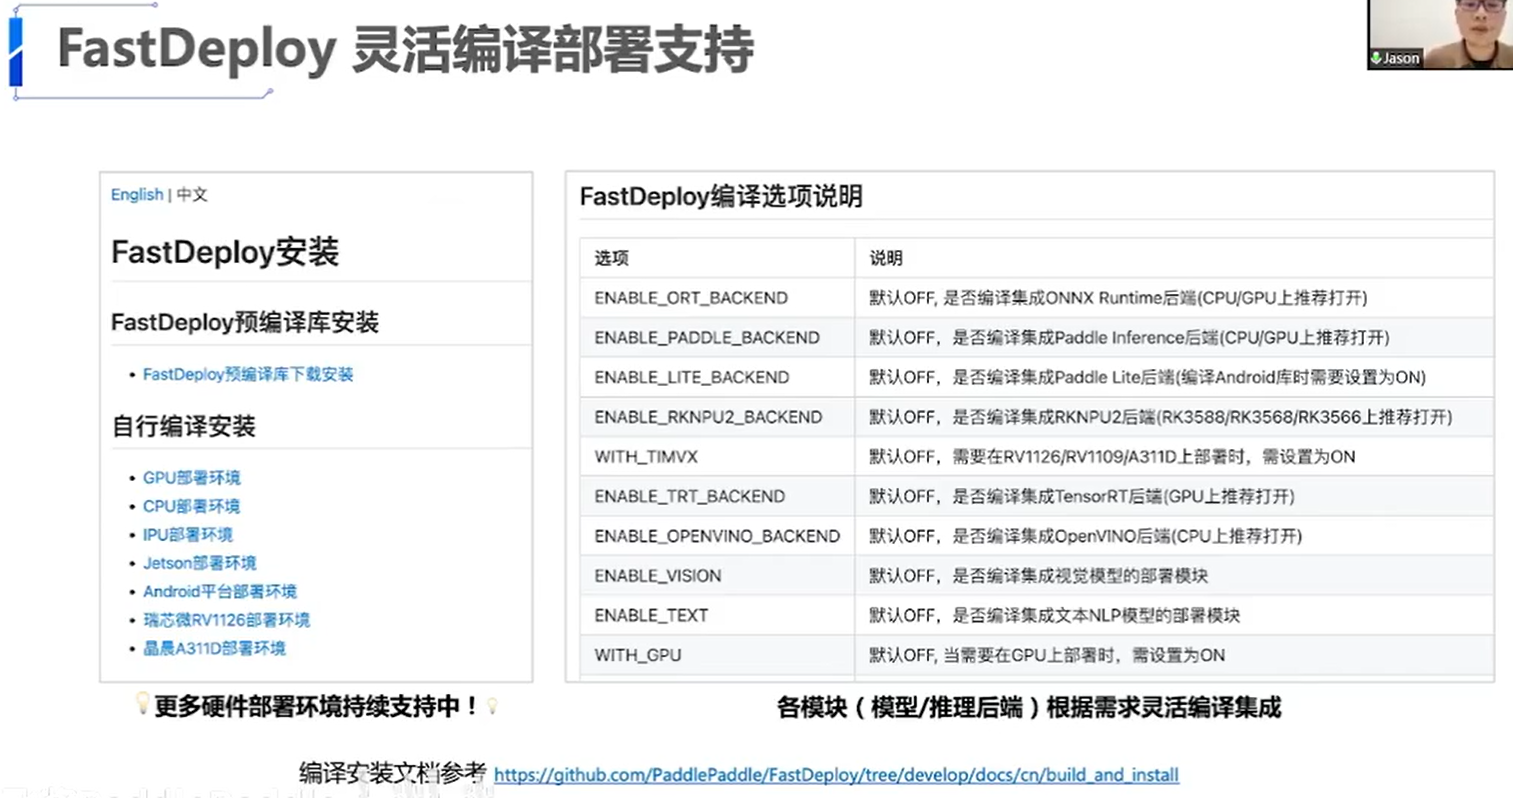Viewport: 1513px width, 798px height.
Task: Click the microphone icon beside Jason
Action: (1376, 58)
